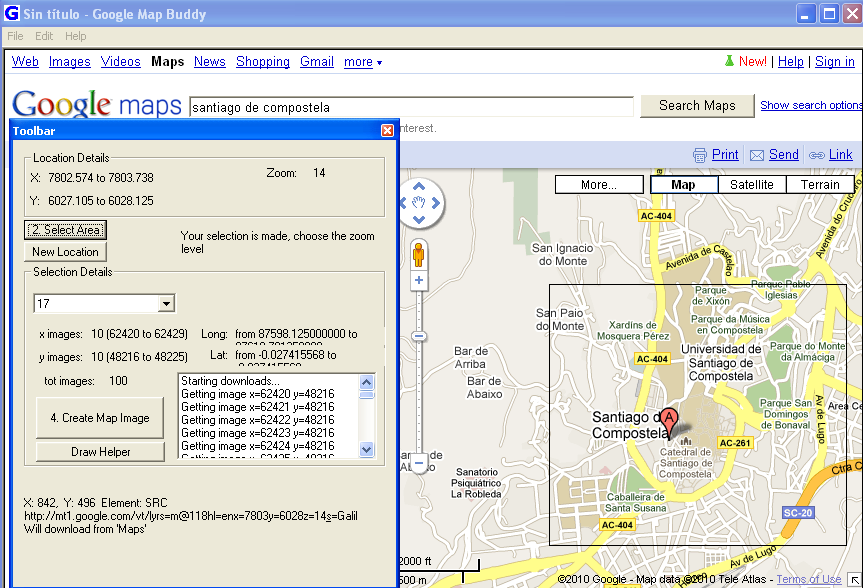Select the Street View pegman icon
The width and height of the screenshot is (863, 588).
(x=419, y=254)
